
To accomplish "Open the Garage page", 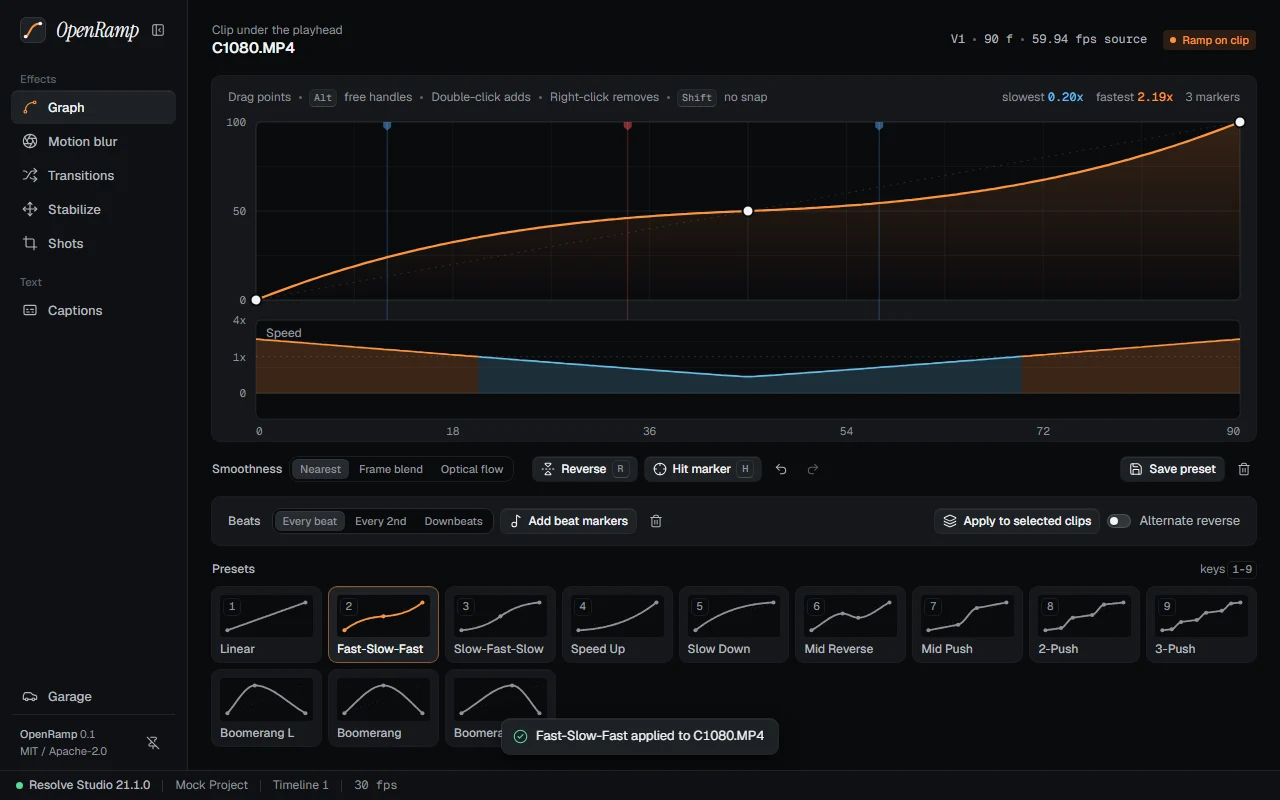I will point(94,696).
